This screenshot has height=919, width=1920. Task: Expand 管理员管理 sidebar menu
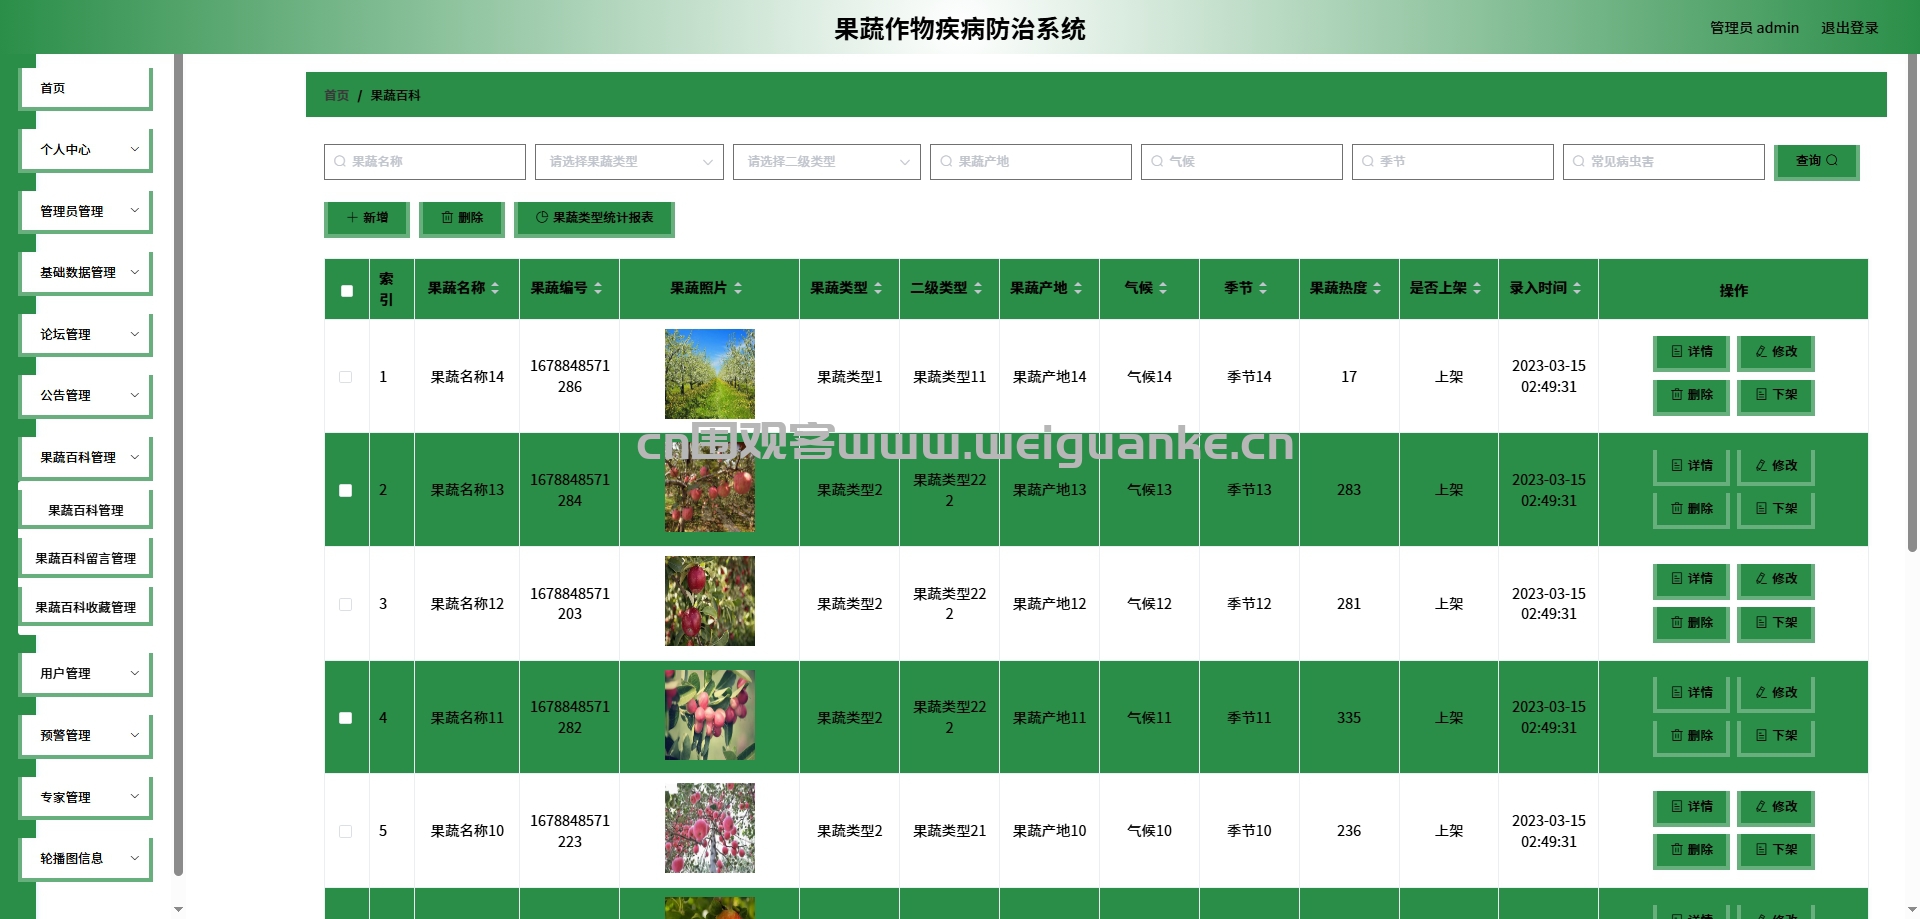tap(86, 212)
